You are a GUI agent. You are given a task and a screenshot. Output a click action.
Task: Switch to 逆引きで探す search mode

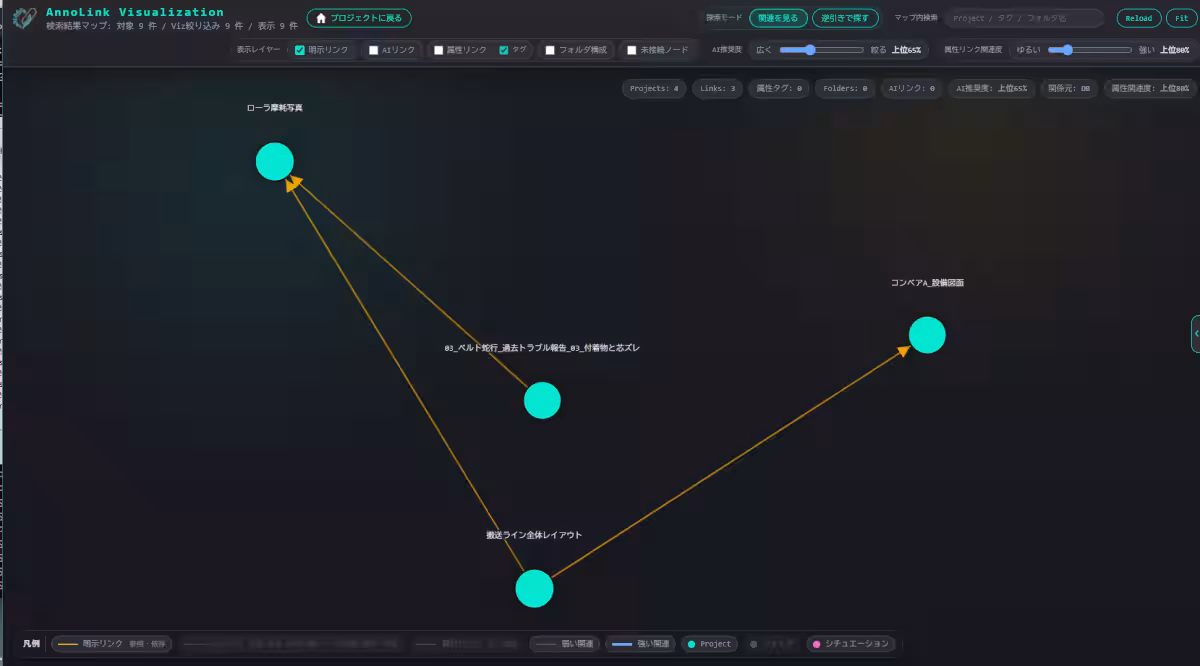pyautogui.click(x=846, y=18)
